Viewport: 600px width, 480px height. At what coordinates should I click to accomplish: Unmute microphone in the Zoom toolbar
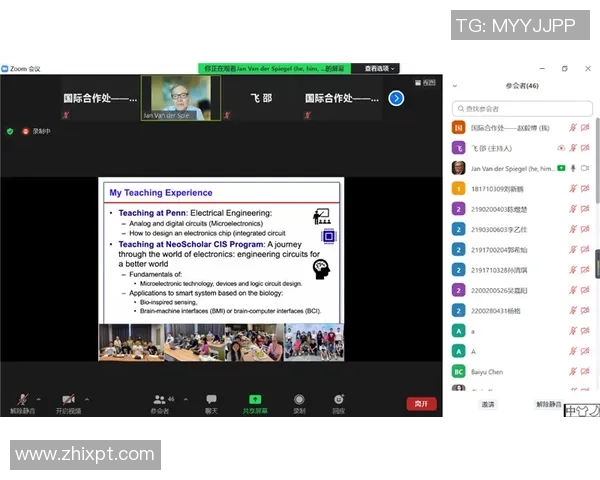[x=23, y=403]
